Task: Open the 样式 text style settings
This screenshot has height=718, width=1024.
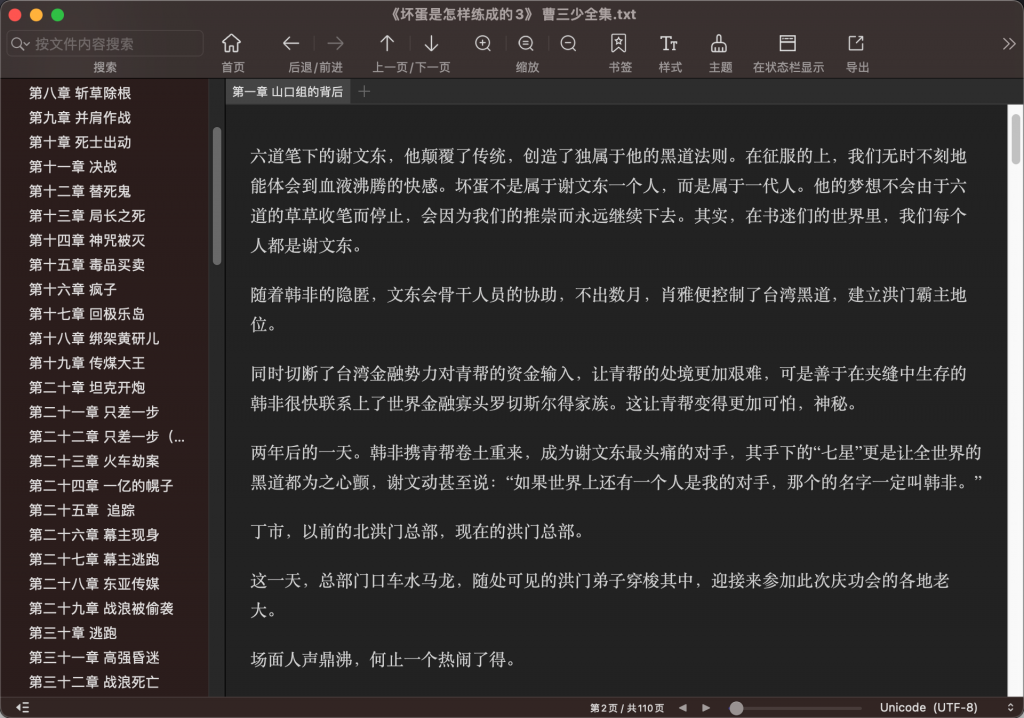Action: click(668, 44)
